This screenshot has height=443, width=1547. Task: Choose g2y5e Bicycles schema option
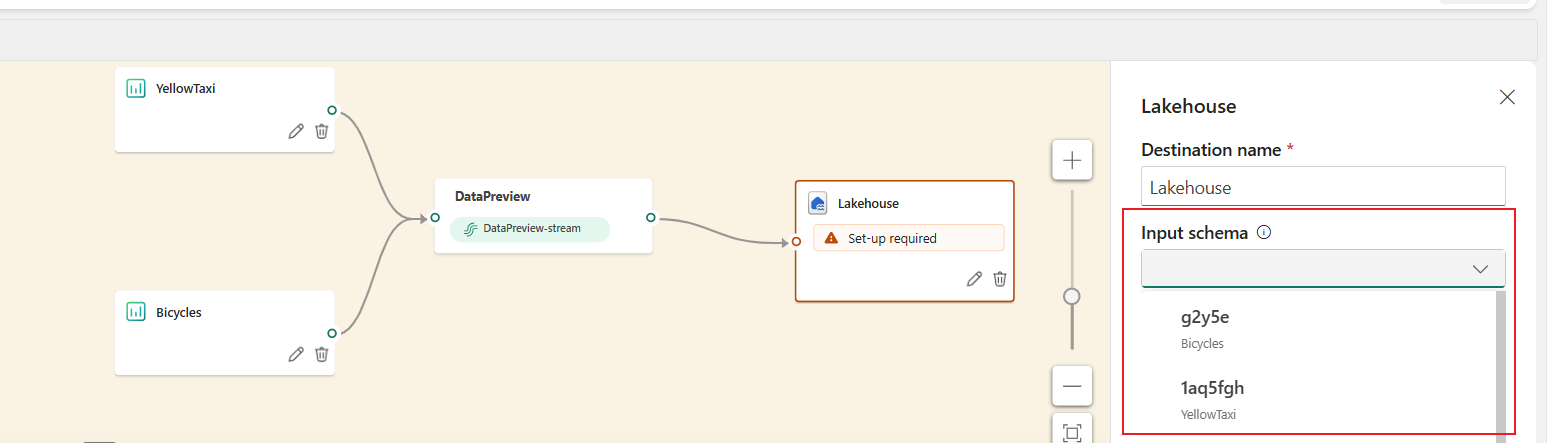click(1318, 329)
